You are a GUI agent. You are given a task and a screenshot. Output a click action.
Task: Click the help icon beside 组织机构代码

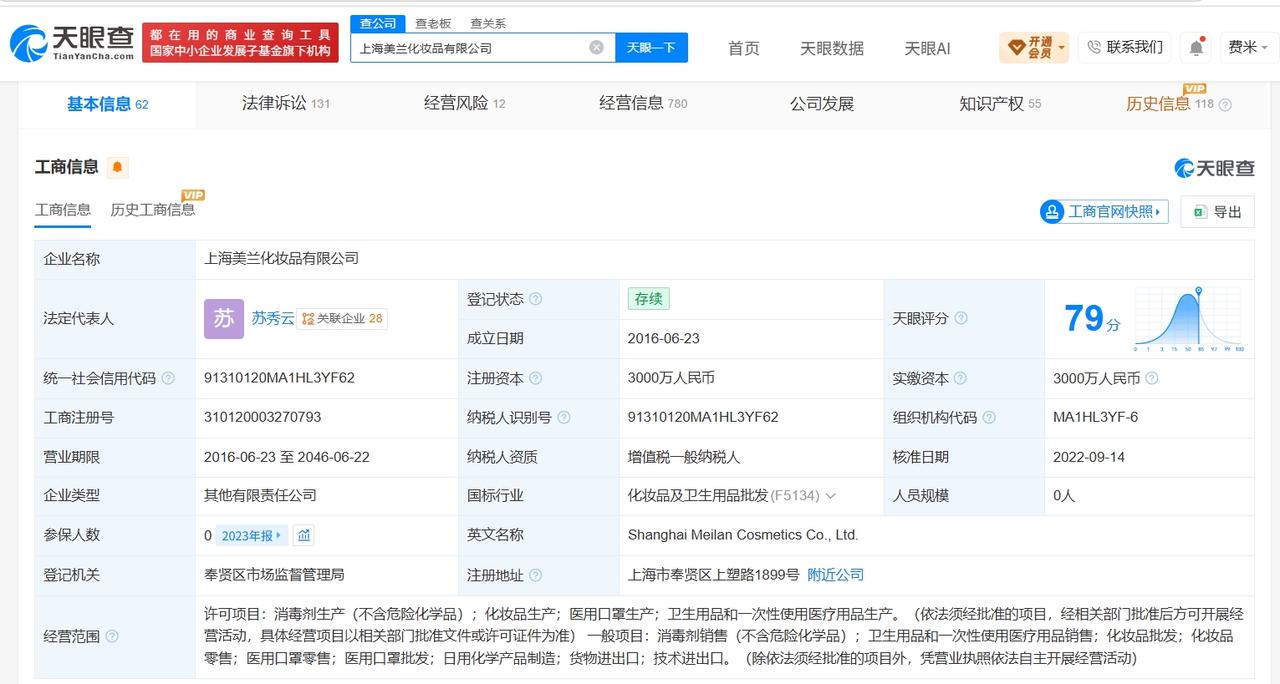(x=989, y=417)
